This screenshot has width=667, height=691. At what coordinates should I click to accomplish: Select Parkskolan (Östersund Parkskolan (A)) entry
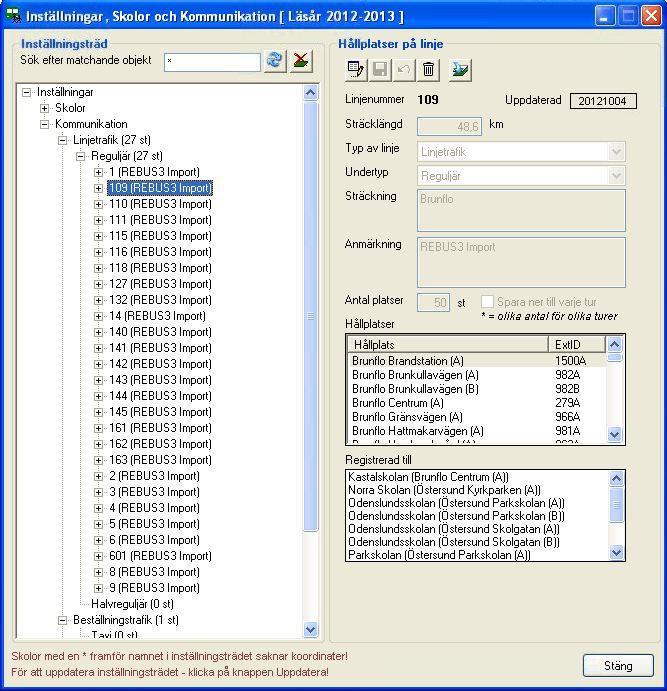click(478, 555)
